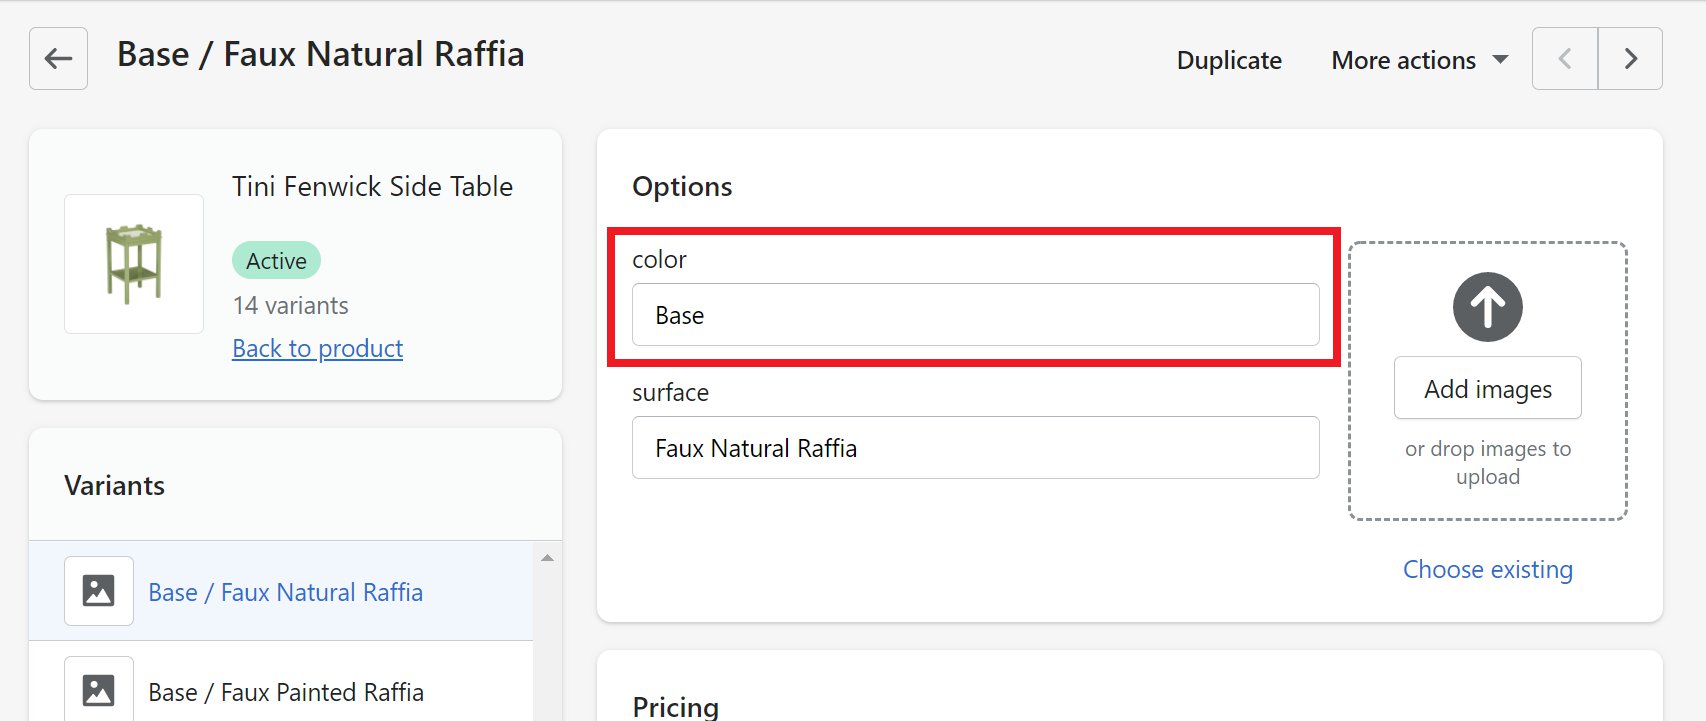Click the color option input field
This screenshot has height=721, width=1706.
tap(975, 315)
